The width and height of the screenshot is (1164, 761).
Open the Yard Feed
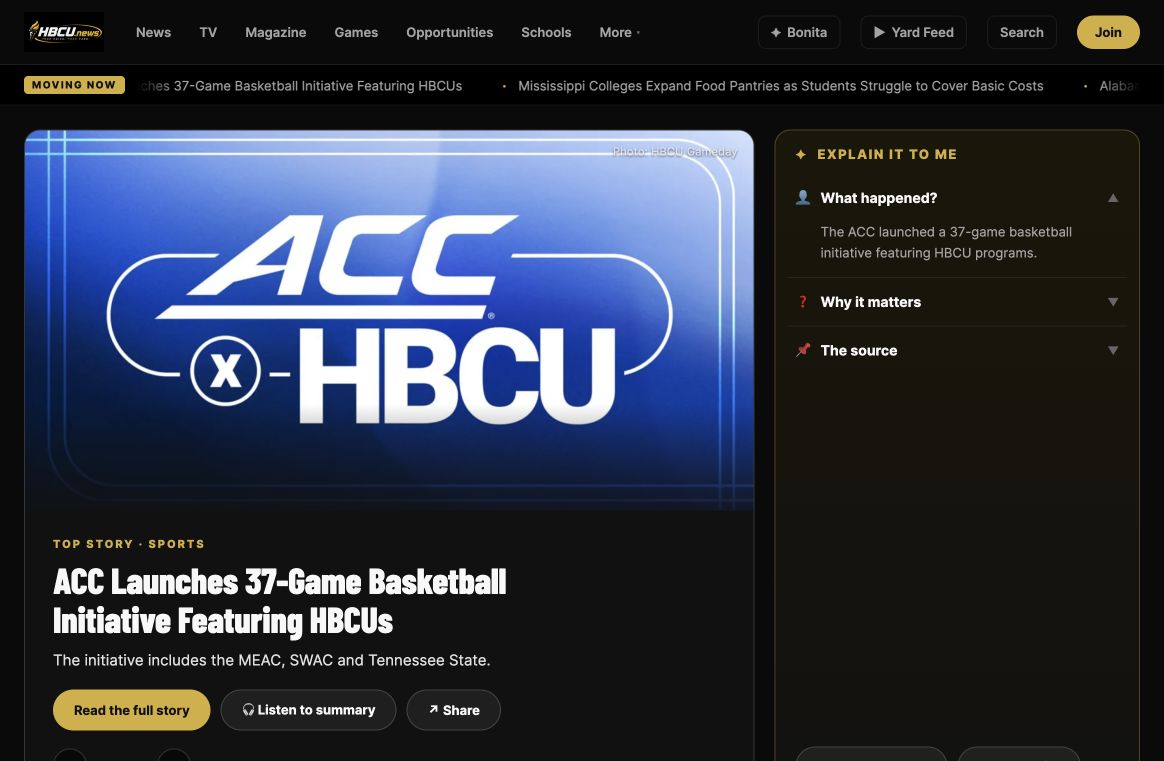tap(913, 33)
